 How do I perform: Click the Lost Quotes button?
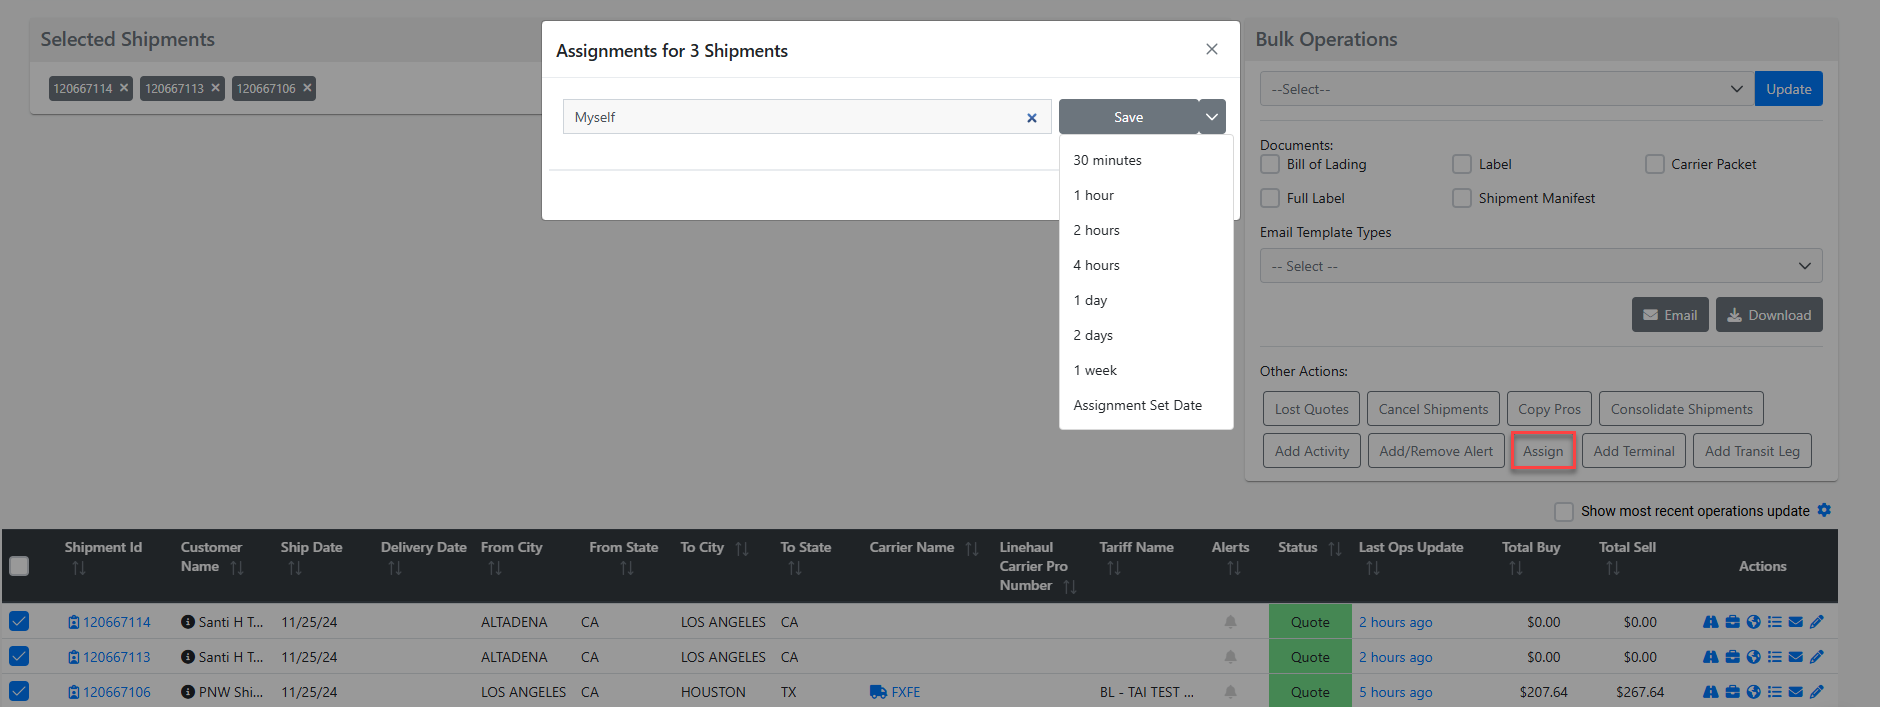(1311, 409)
